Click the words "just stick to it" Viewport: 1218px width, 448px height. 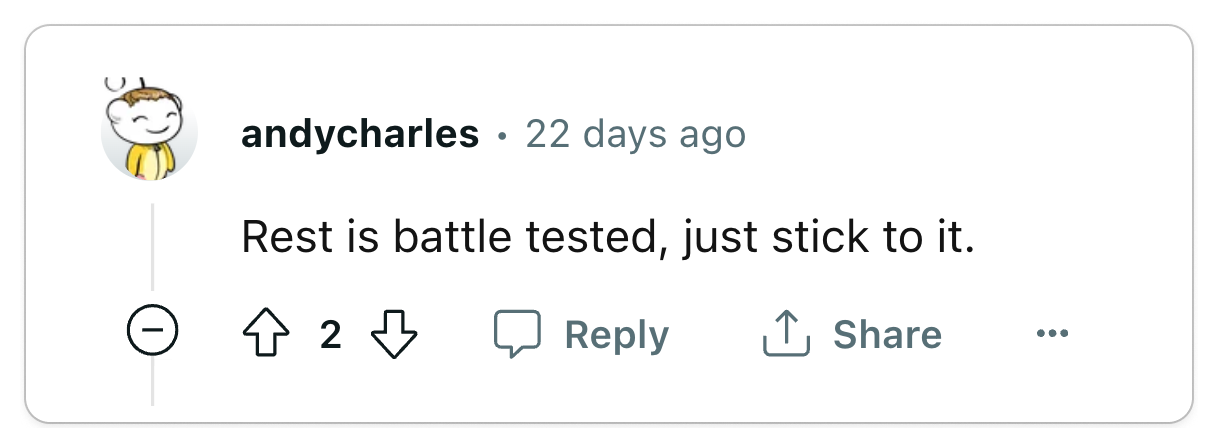coord(828,238)
